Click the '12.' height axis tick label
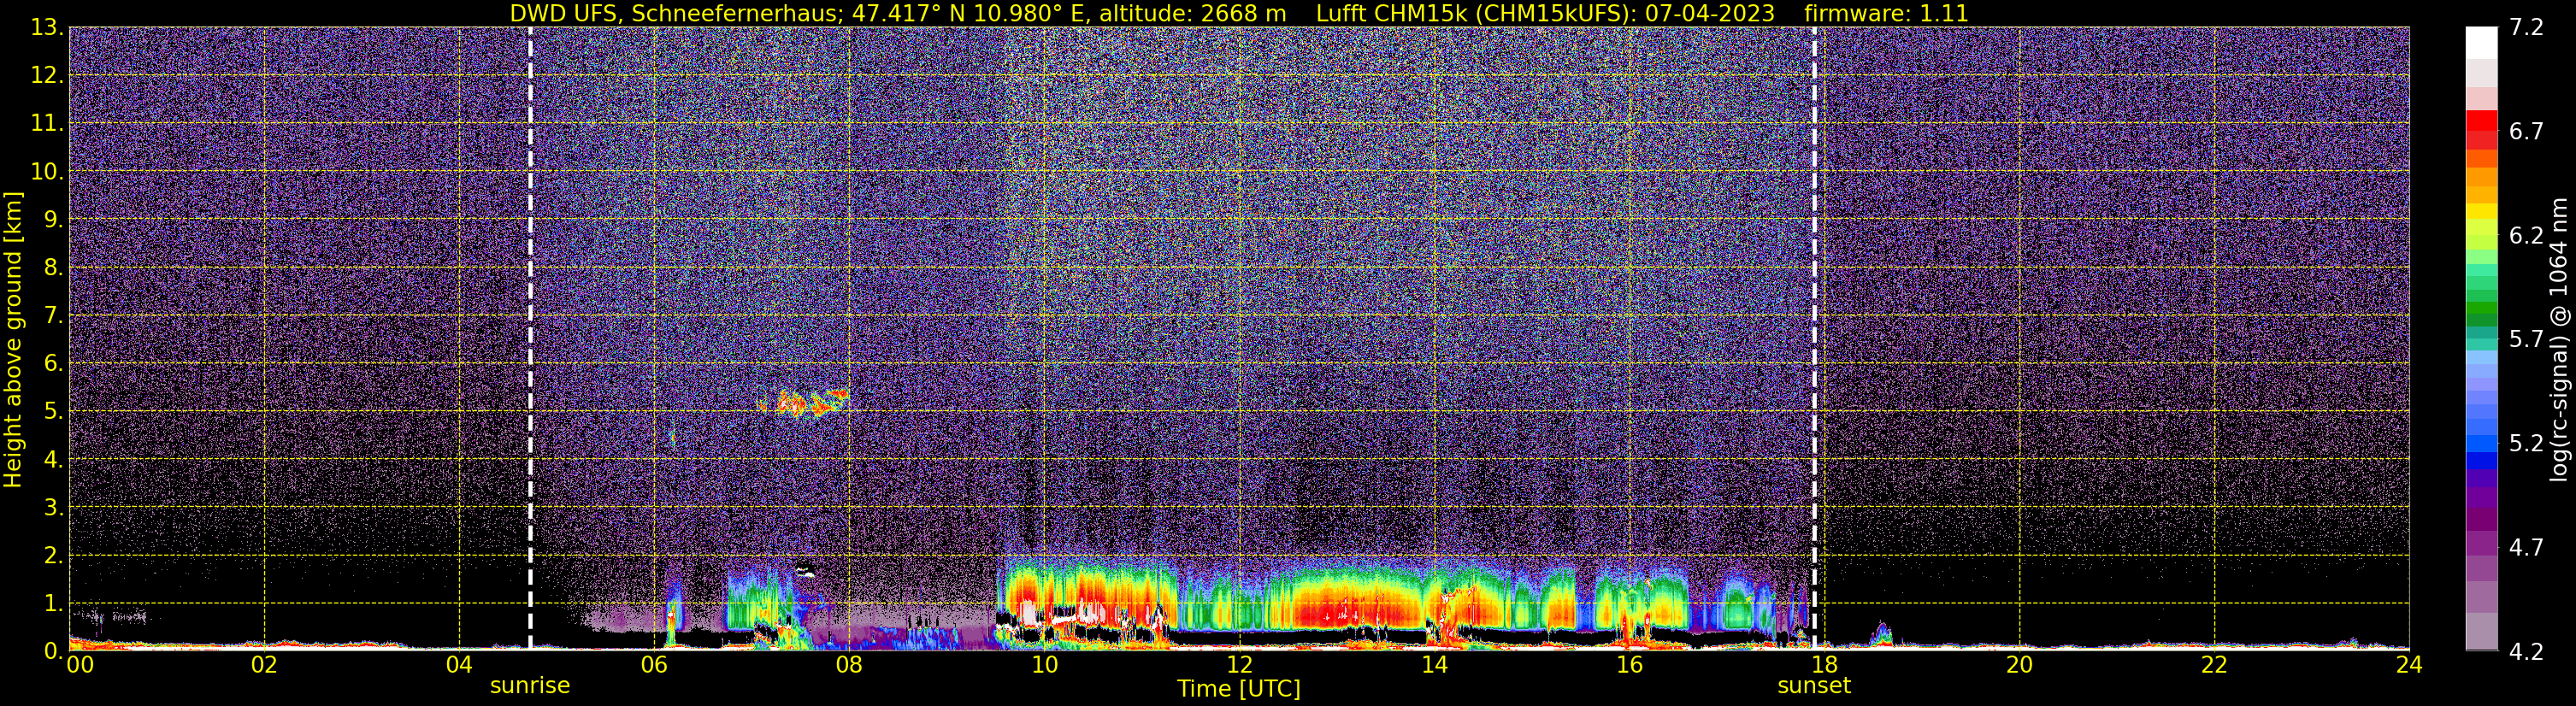The width and height of the screenshot is (2576, 706). [x=47, y=76]
